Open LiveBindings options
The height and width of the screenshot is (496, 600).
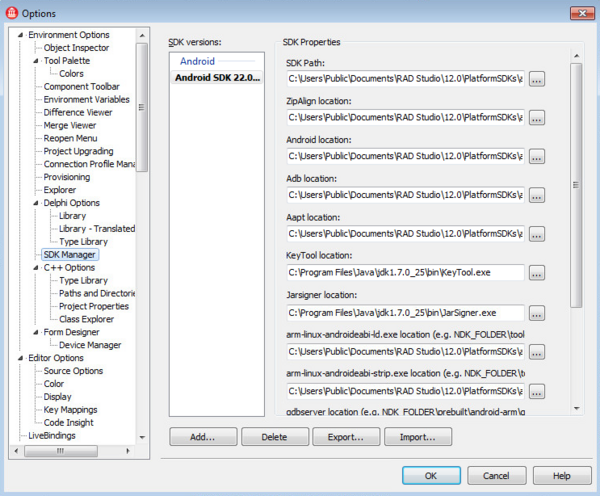pyautogui.click(x=52, y=436)
